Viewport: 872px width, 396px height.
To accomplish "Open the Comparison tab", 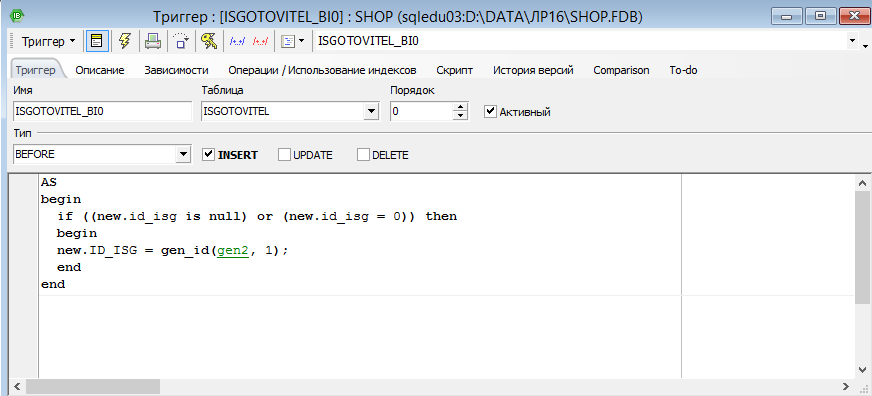I will point(621,70).
